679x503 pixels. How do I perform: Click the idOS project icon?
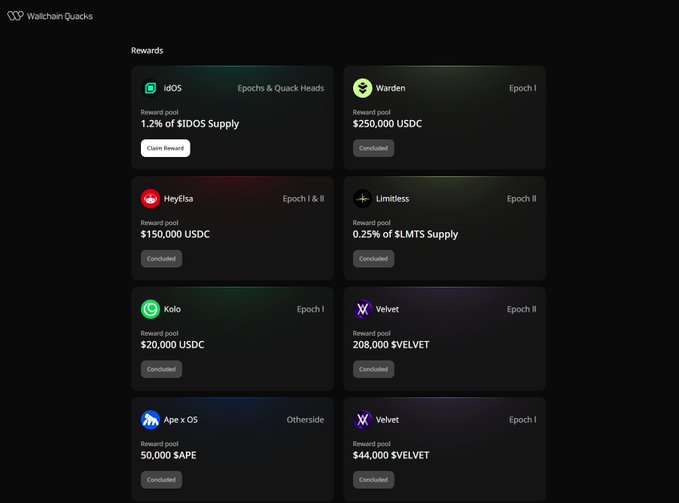(150, 88)
